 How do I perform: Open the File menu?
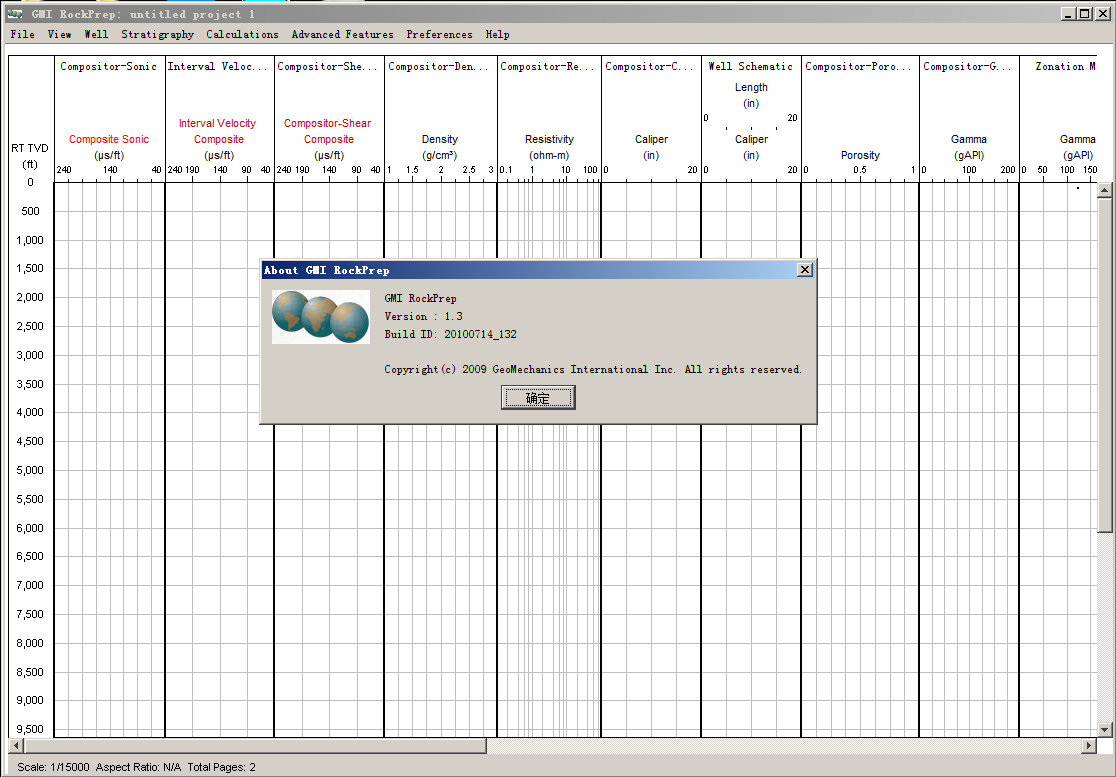pos(23,34)
